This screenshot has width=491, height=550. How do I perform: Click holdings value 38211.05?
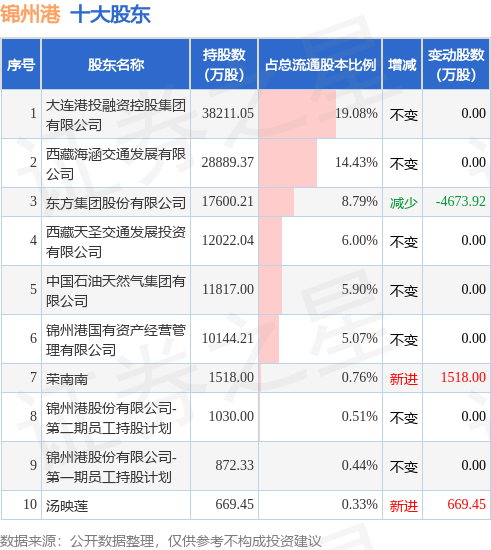(228, 113)
